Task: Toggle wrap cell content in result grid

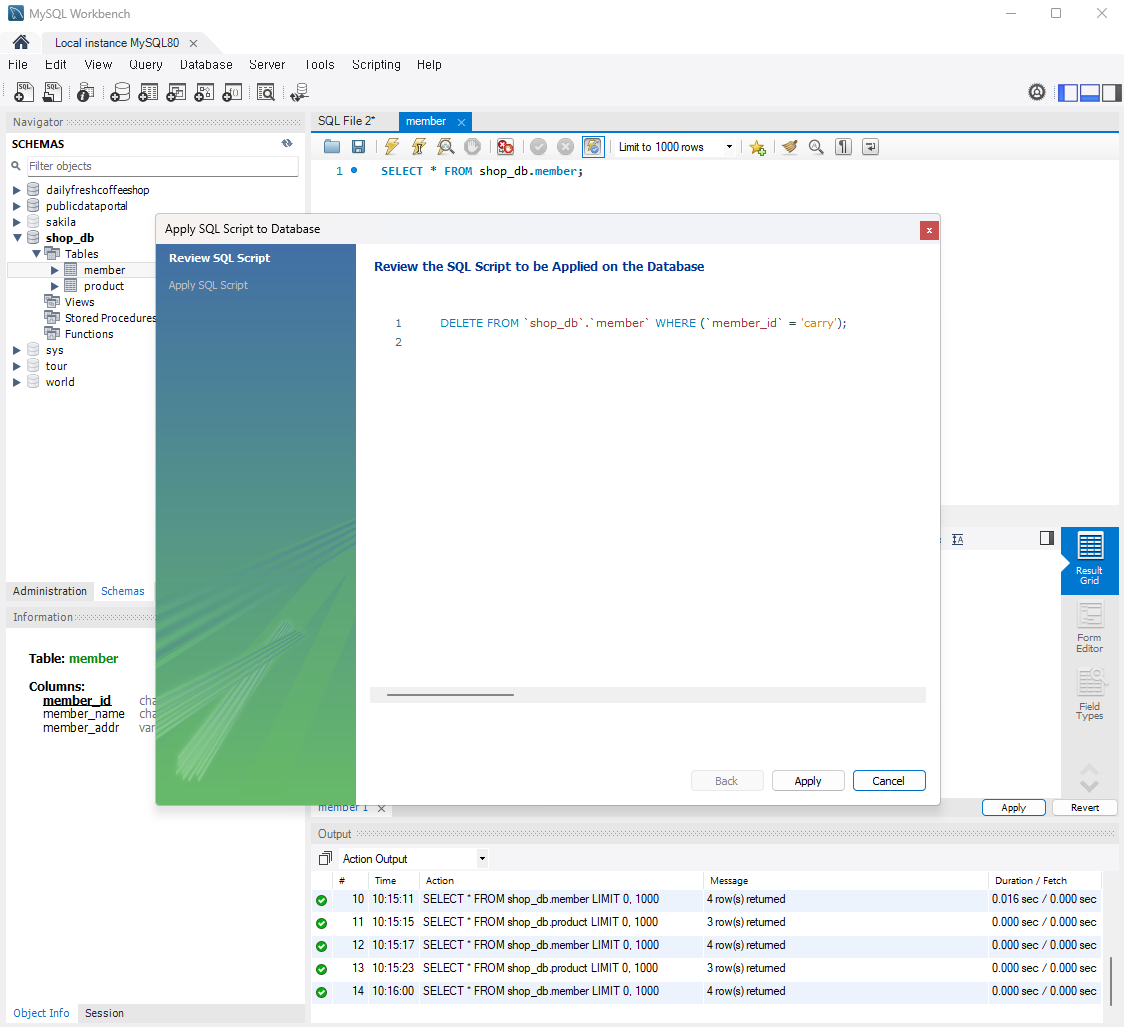Action: [958, 539]
